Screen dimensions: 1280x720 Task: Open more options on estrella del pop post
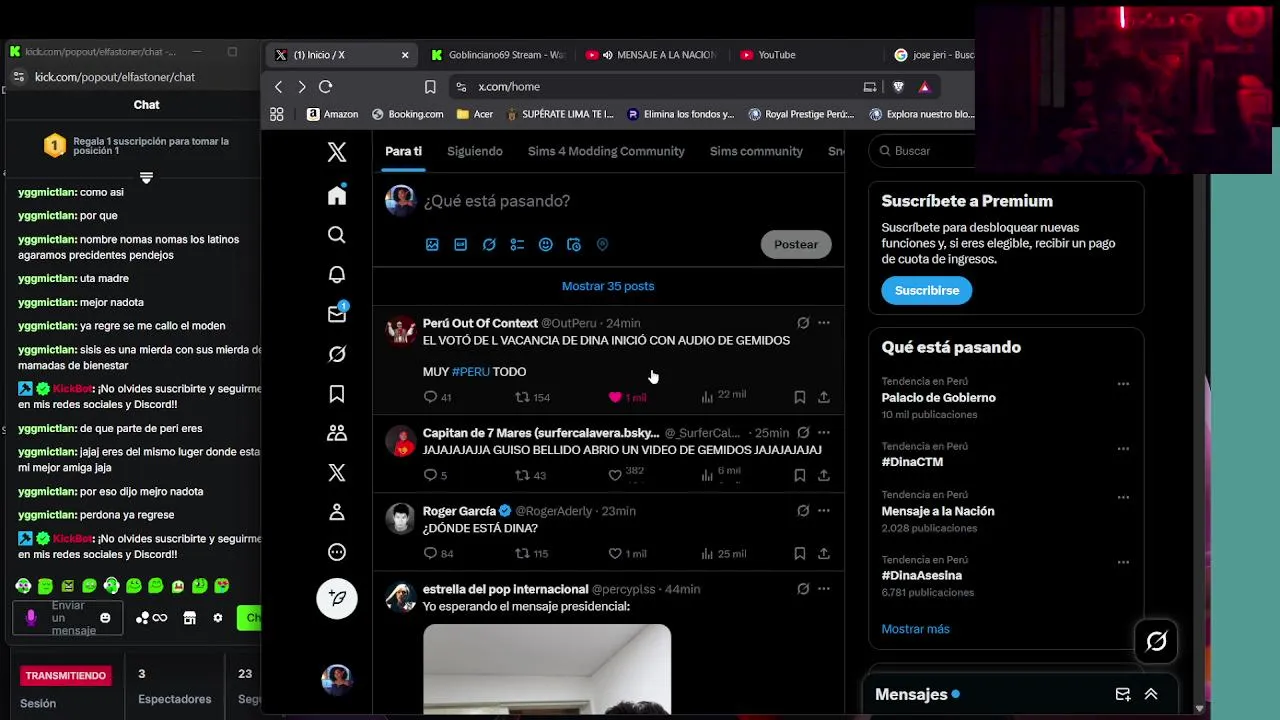click(824, 589)
